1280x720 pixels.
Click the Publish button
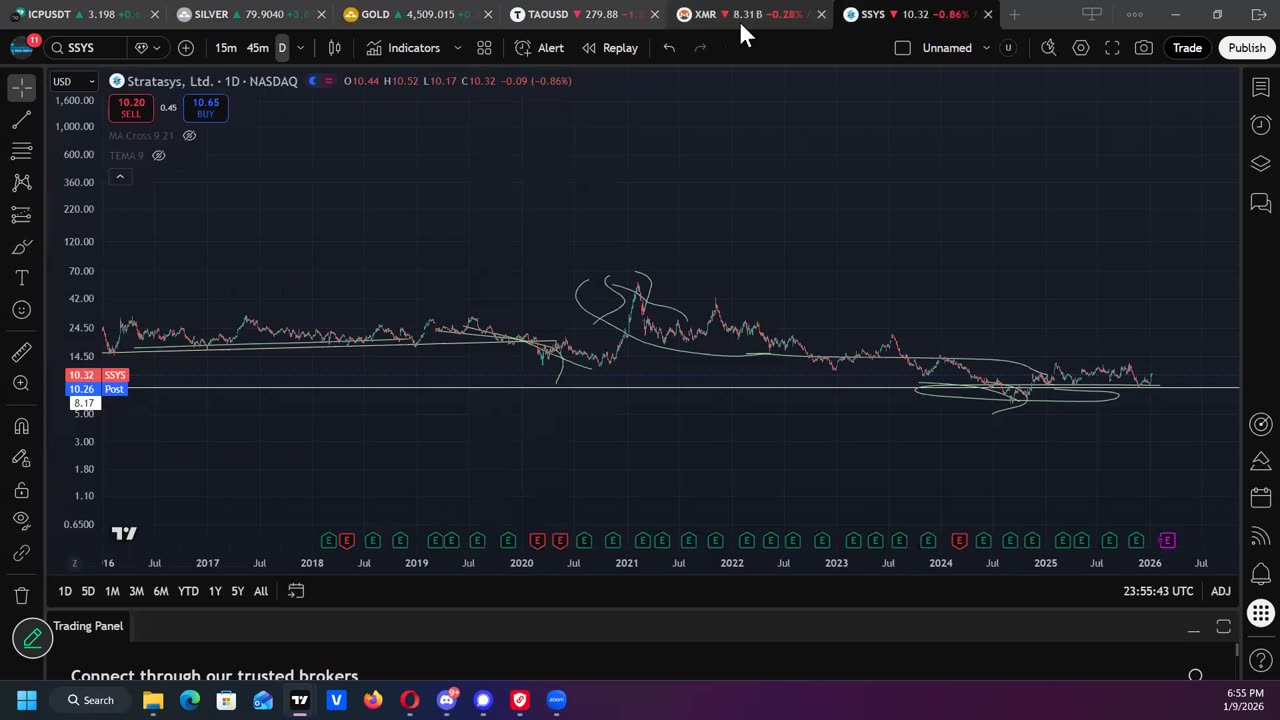(1247, 48)
